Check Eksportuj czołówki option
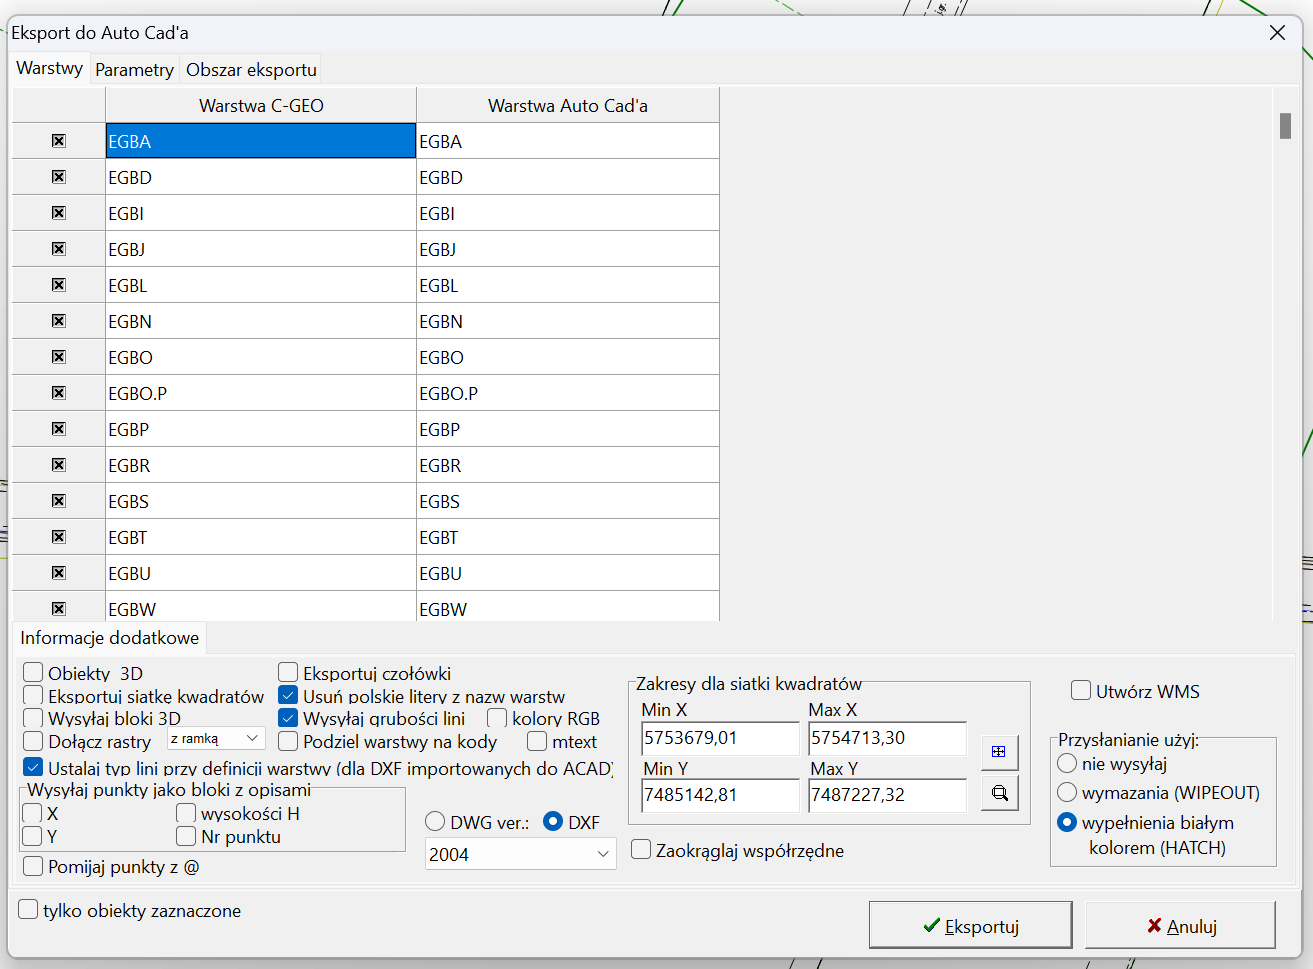The height and width of the screenshot is (969, 1313). point(288,673)
